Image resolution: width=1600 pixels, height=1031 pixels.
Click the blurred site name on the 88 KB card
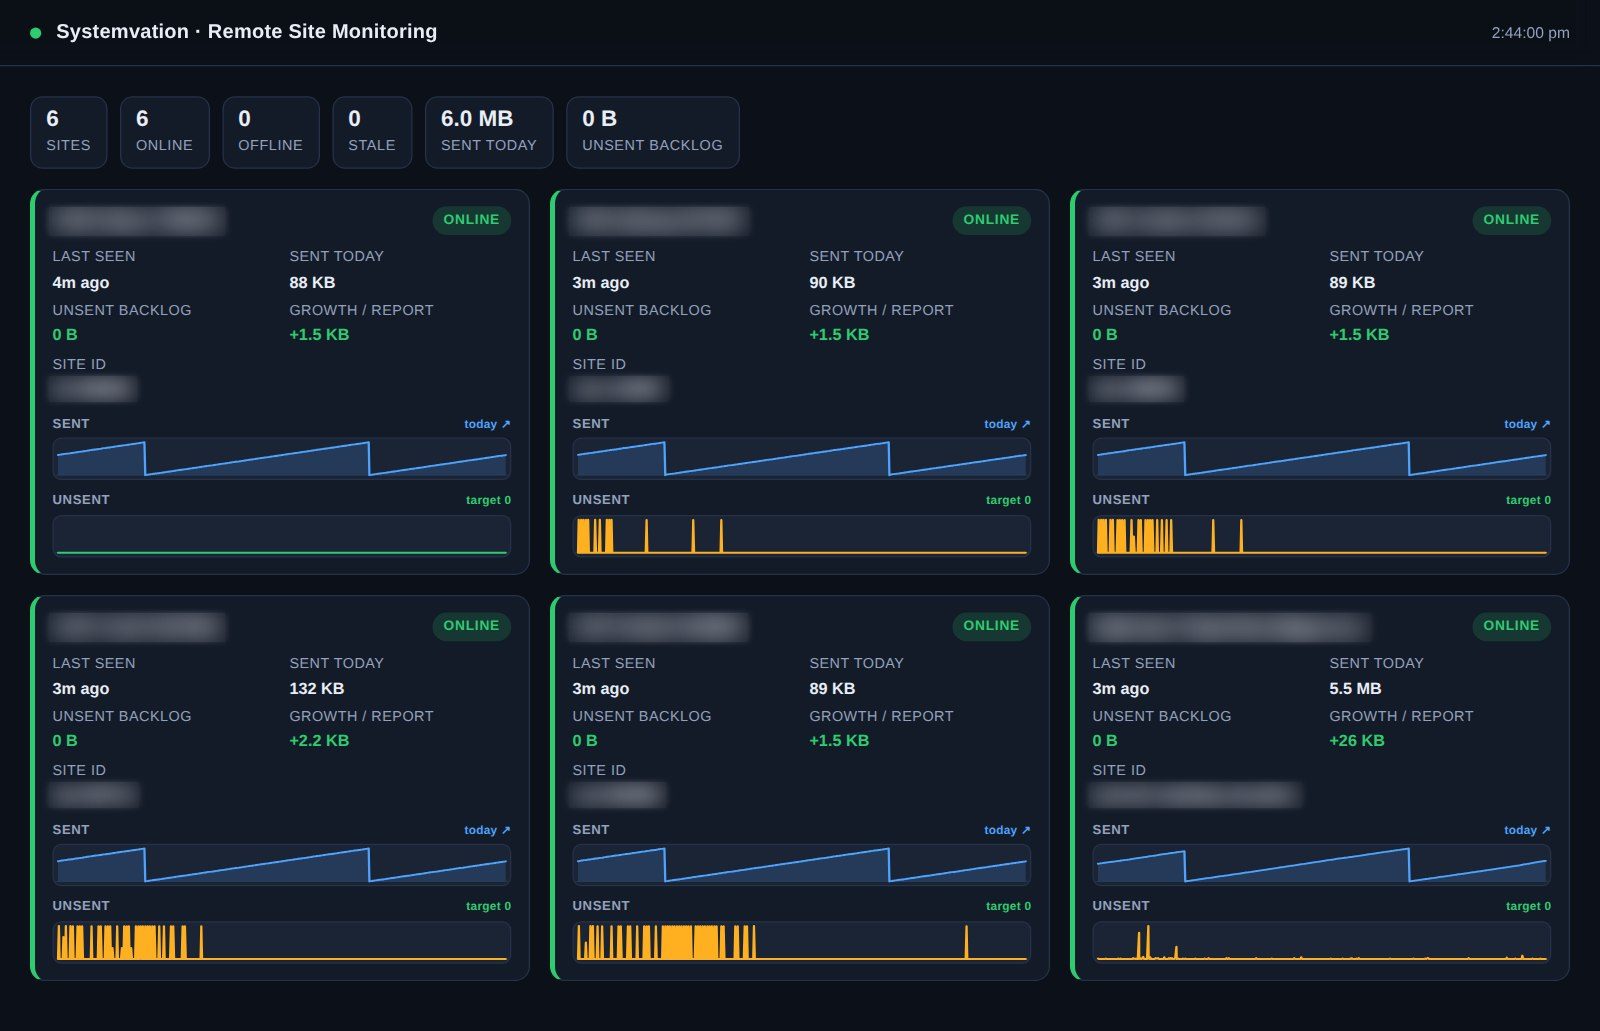click(137, 220)
